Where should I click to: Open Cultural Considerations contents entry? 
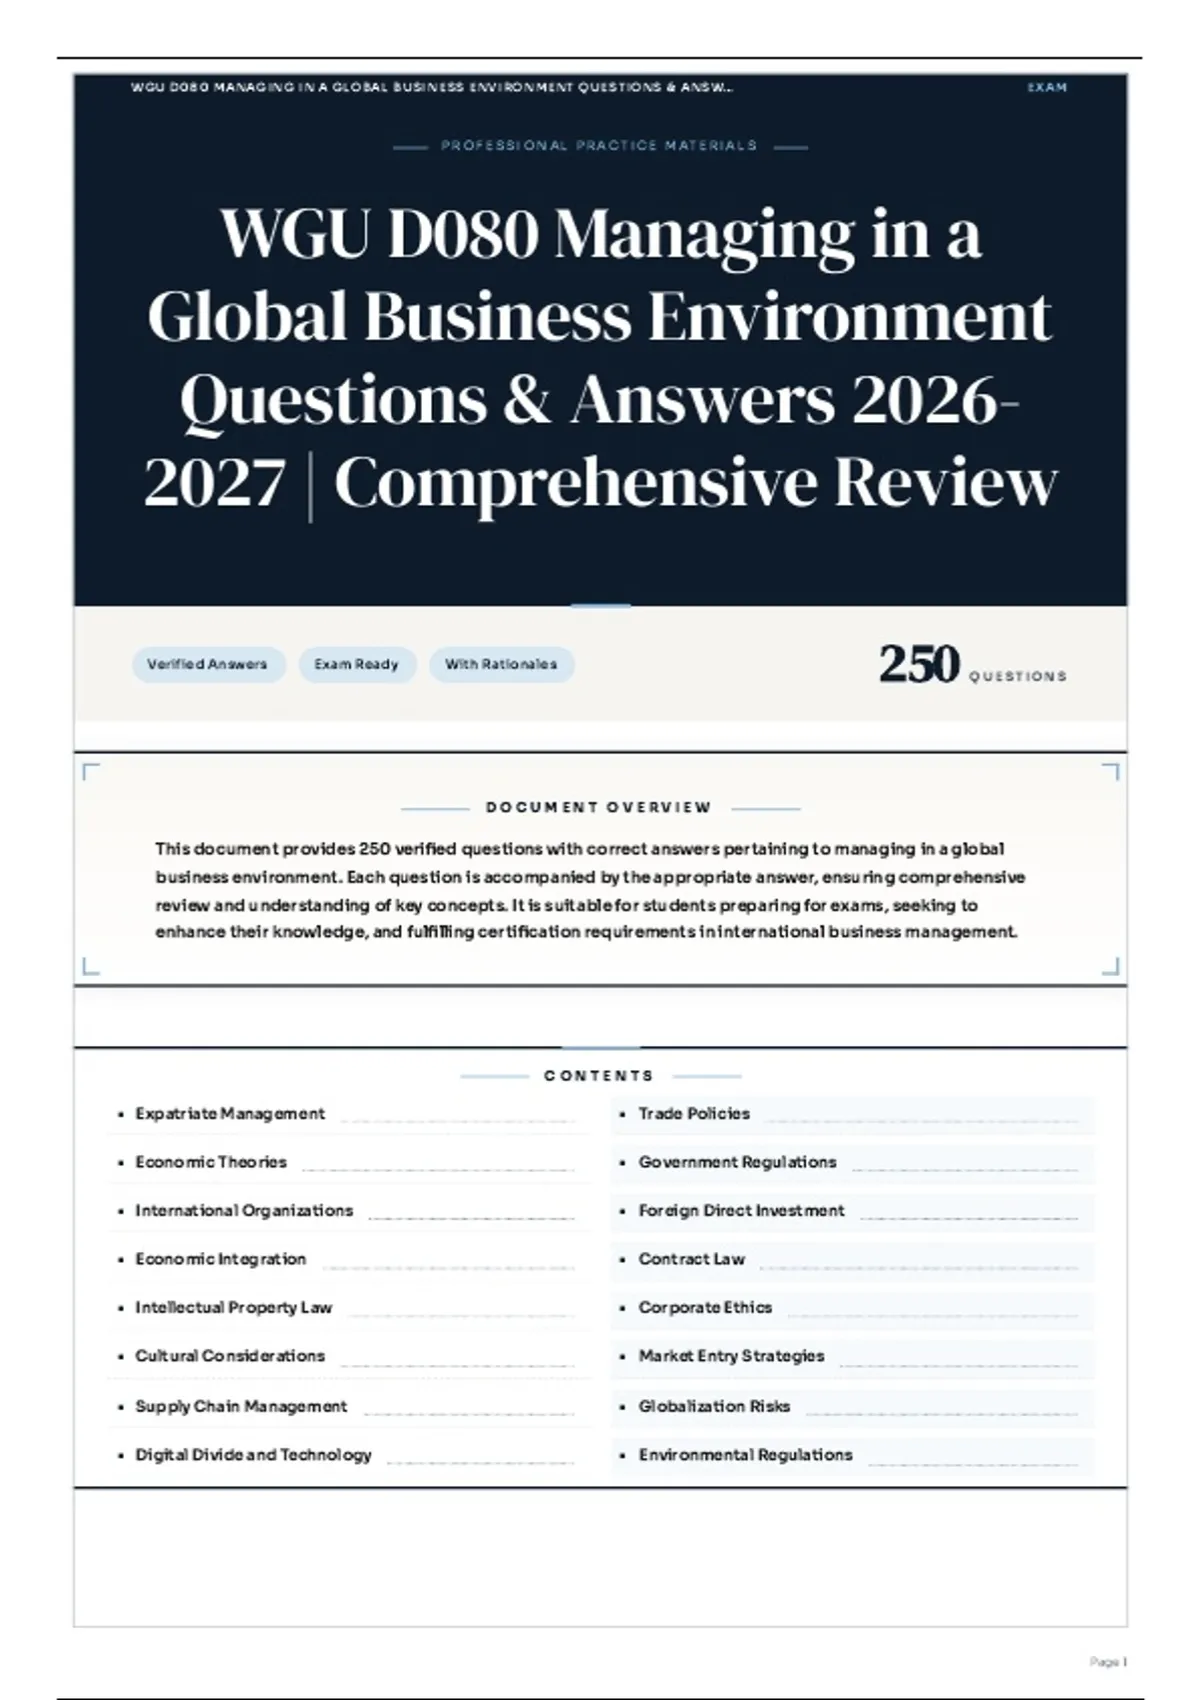[x=347, y=1356]
